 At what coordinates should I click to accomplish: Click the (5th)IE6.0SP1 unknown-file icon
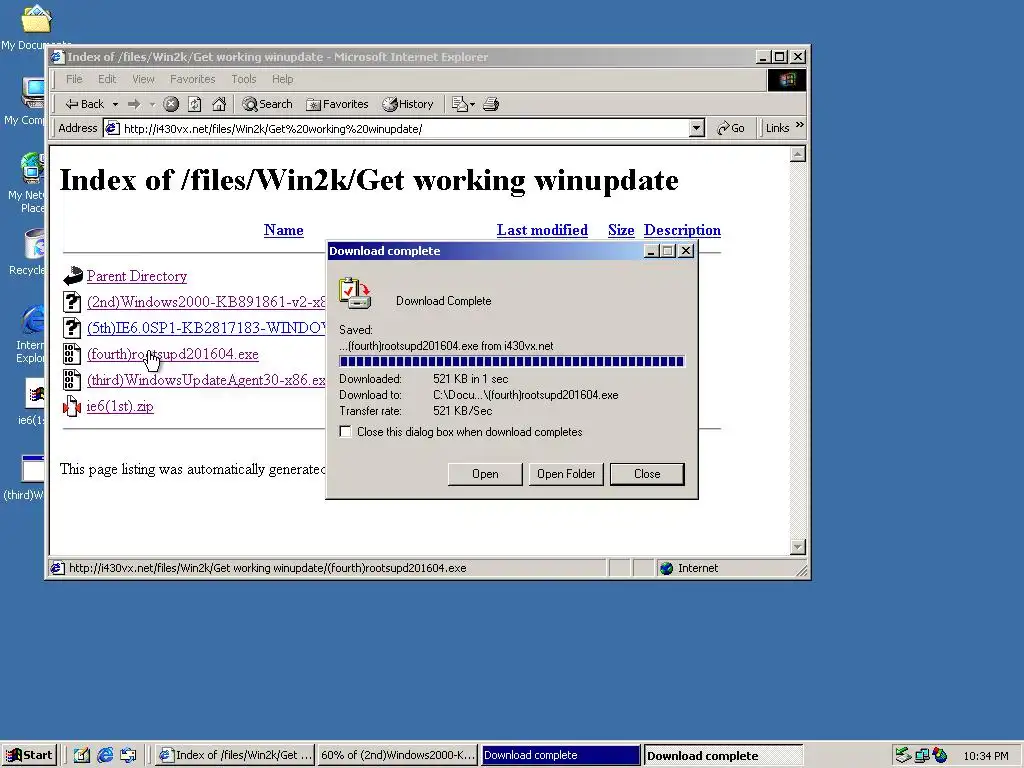pyautogui.click(x=72, y=328)
